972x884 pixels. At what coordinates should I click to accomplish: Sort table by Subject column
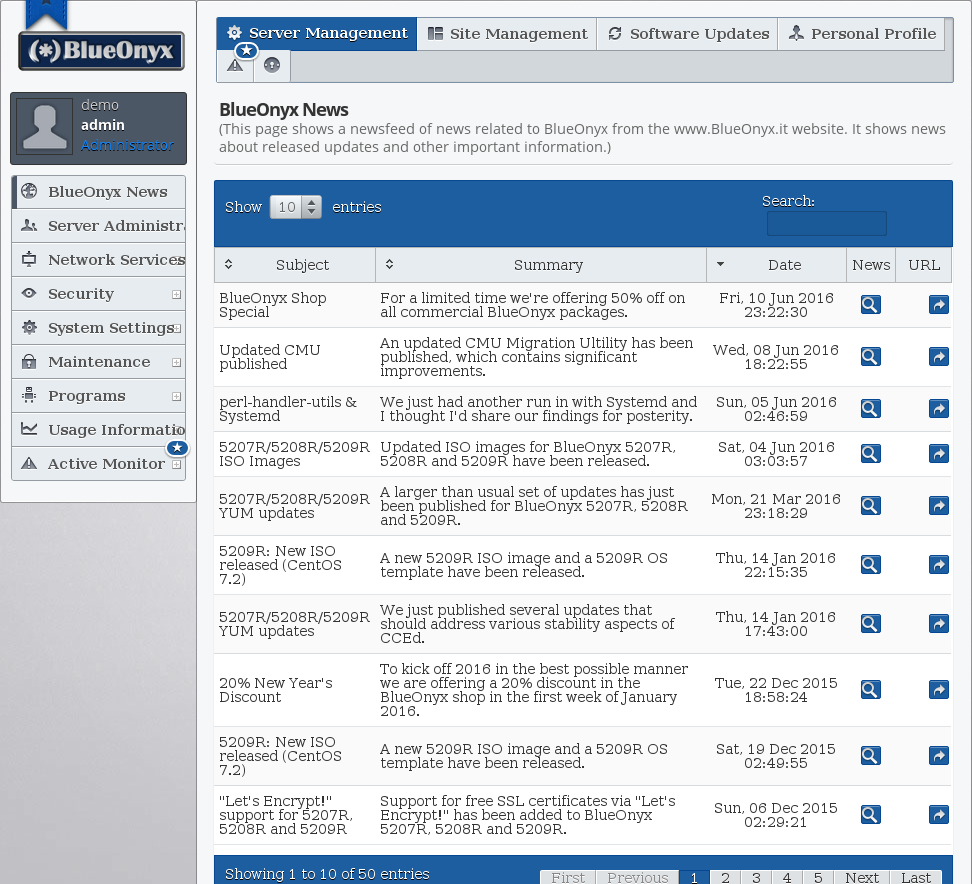pyautogui.click(x=294, y=265)
